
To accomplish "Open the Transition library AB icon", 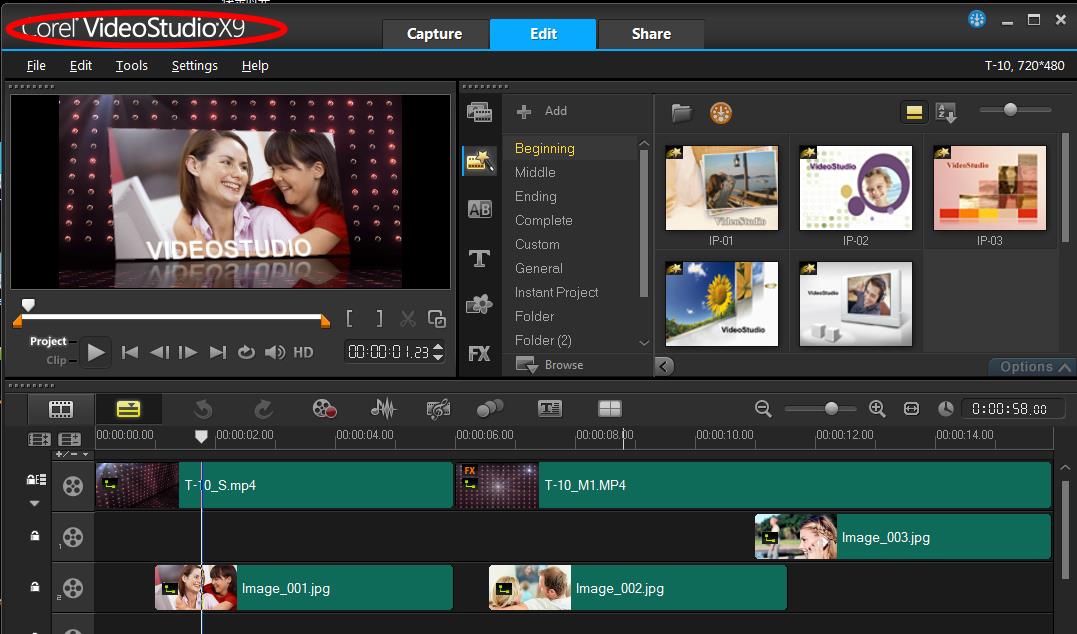I will 479,210.
